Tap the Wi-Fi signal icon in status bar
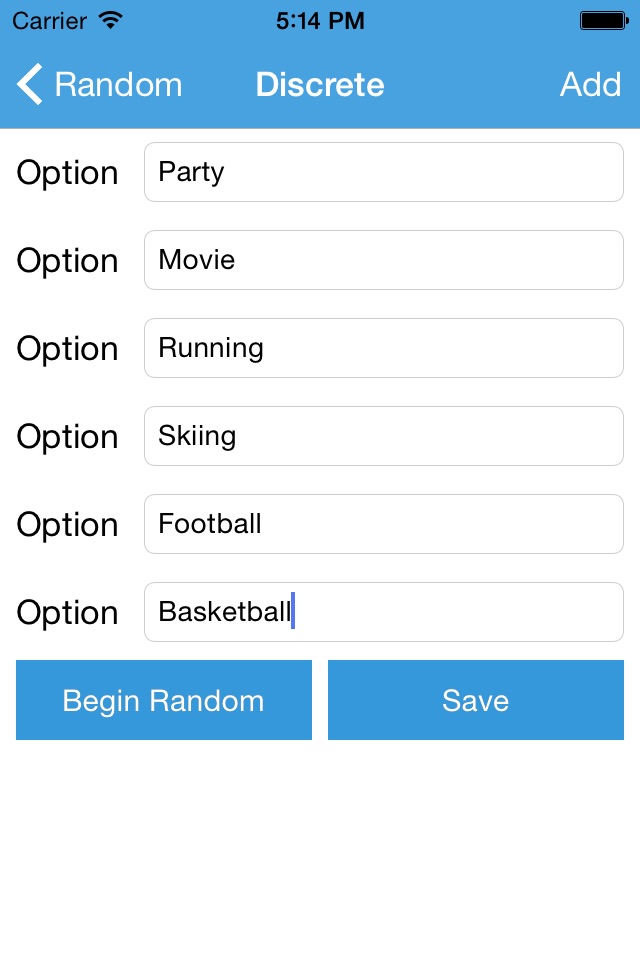The image size is (640, 960). click(x=111, y=21)
